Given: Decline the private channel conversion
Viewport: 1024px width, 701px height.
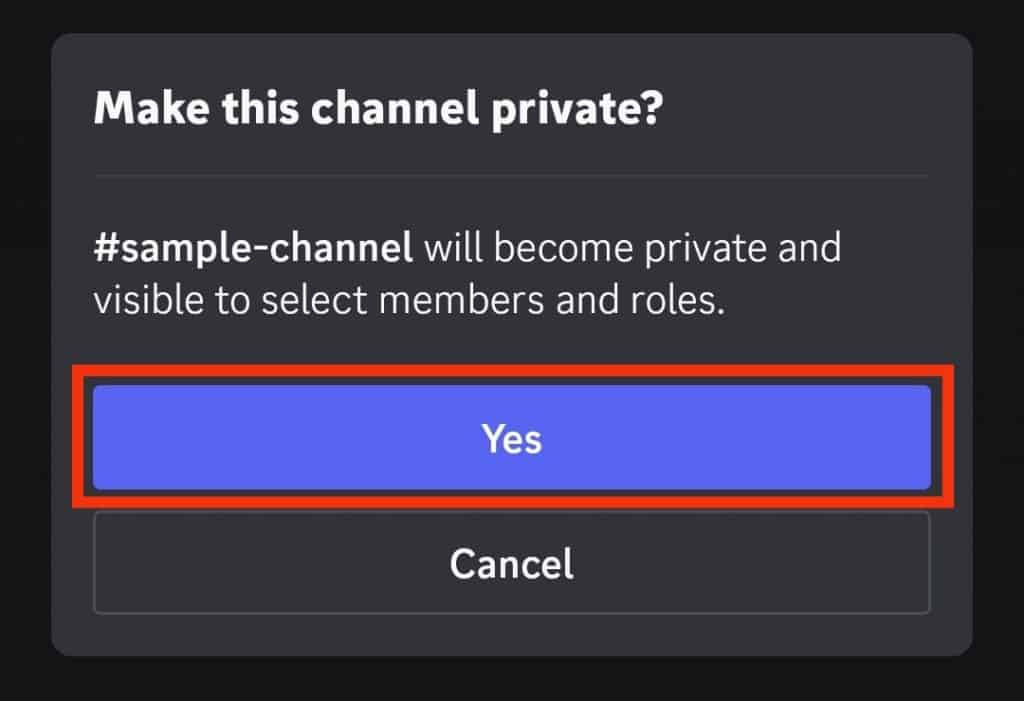Looking at the screenshot, I should pyautogui.click(x=512, y=563).
